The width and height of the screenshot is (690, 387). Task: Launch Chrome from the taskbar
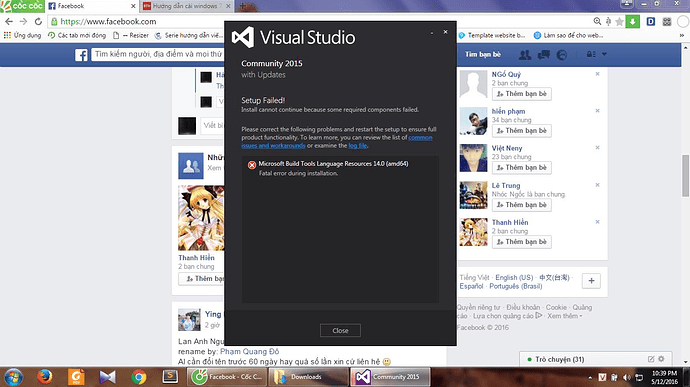pos(139,377)
